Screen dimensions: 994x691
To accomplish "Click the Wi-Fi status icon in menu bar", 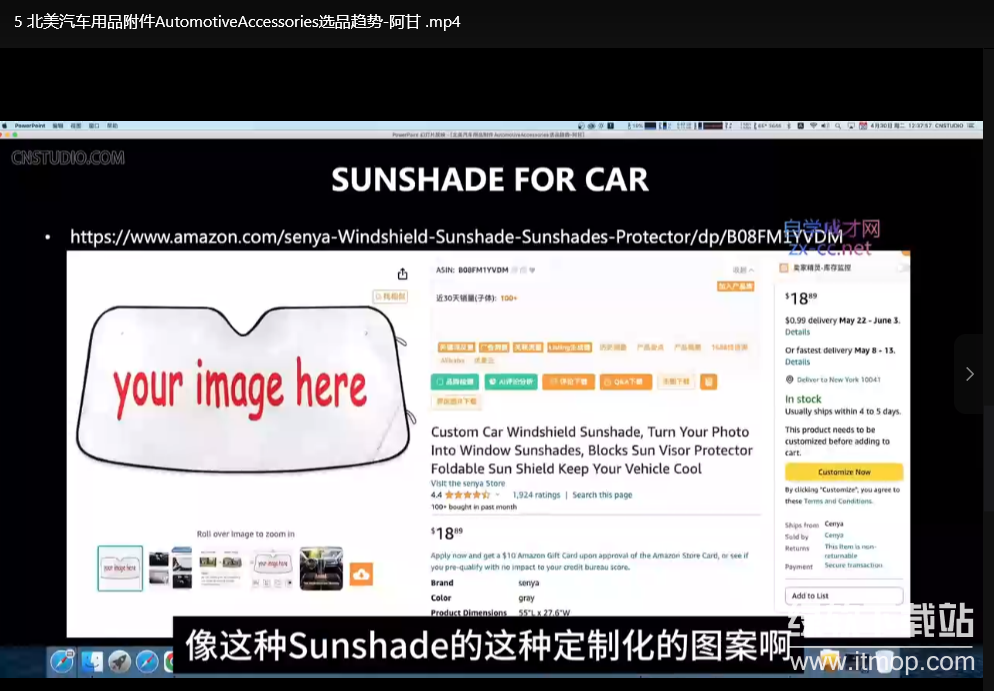I will (x=813, y=126).
